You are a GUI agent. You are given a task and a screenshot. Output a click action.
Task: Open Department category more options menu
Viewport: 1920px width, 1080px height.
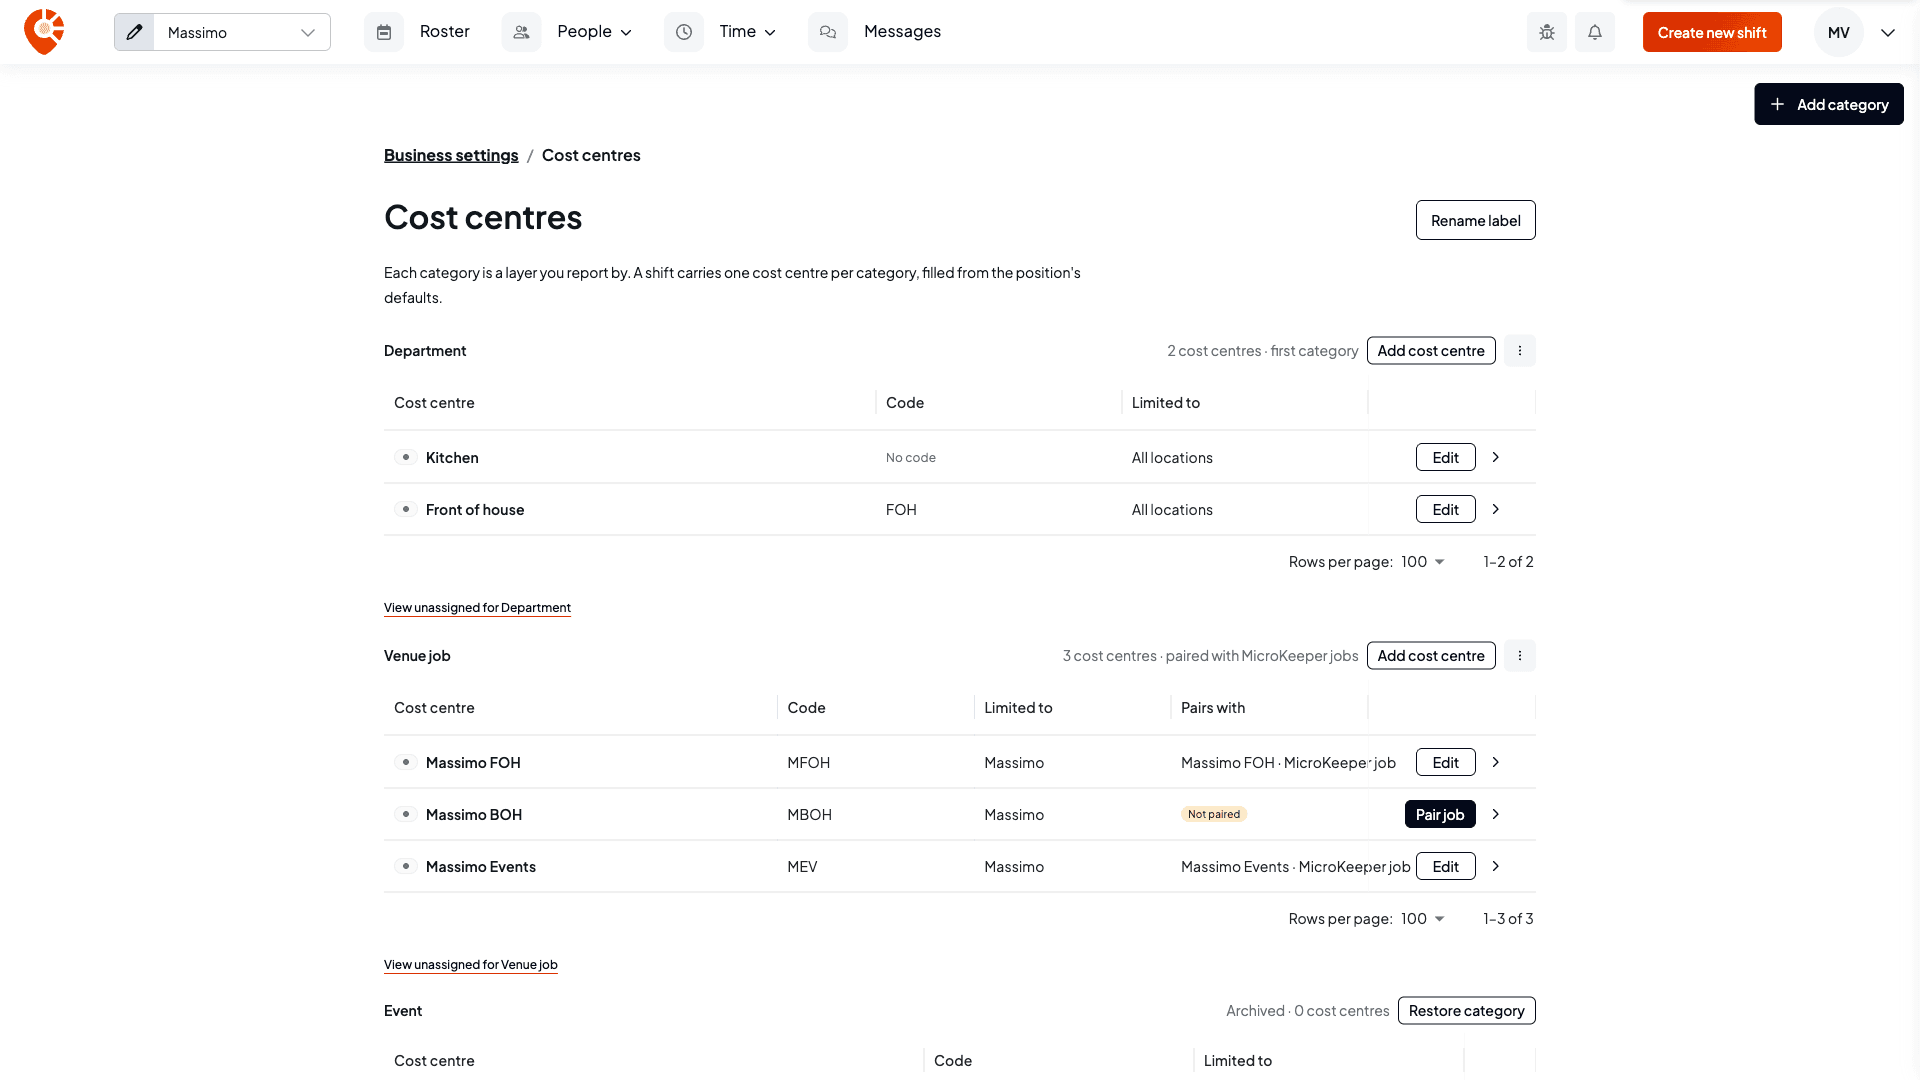pos(1520,351)
